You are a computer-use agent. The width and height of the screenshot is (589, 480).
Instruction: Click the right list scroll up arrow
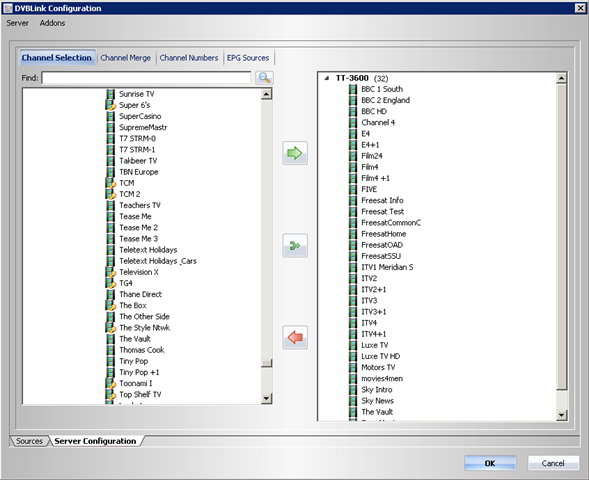tap(561, 78)
